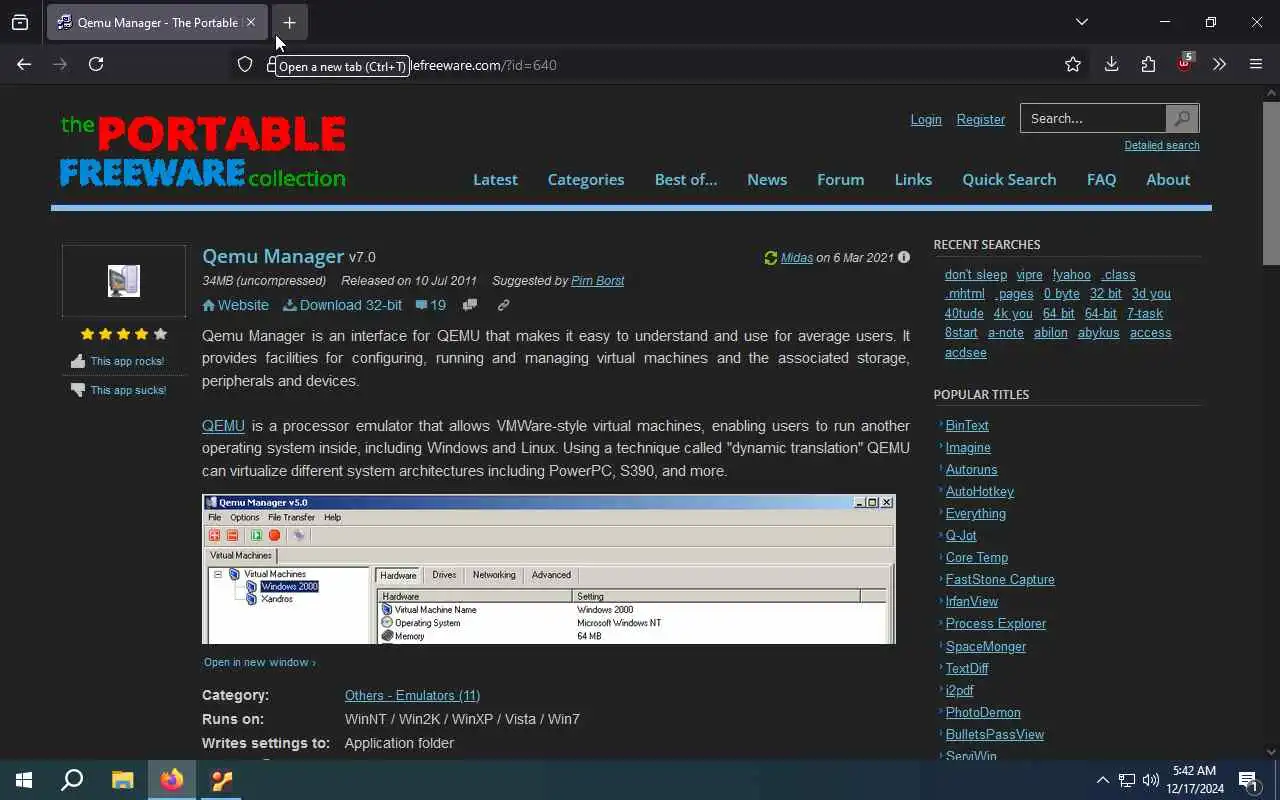1280x800 pixels.
Task: Open the Website link
Action: 235,305
